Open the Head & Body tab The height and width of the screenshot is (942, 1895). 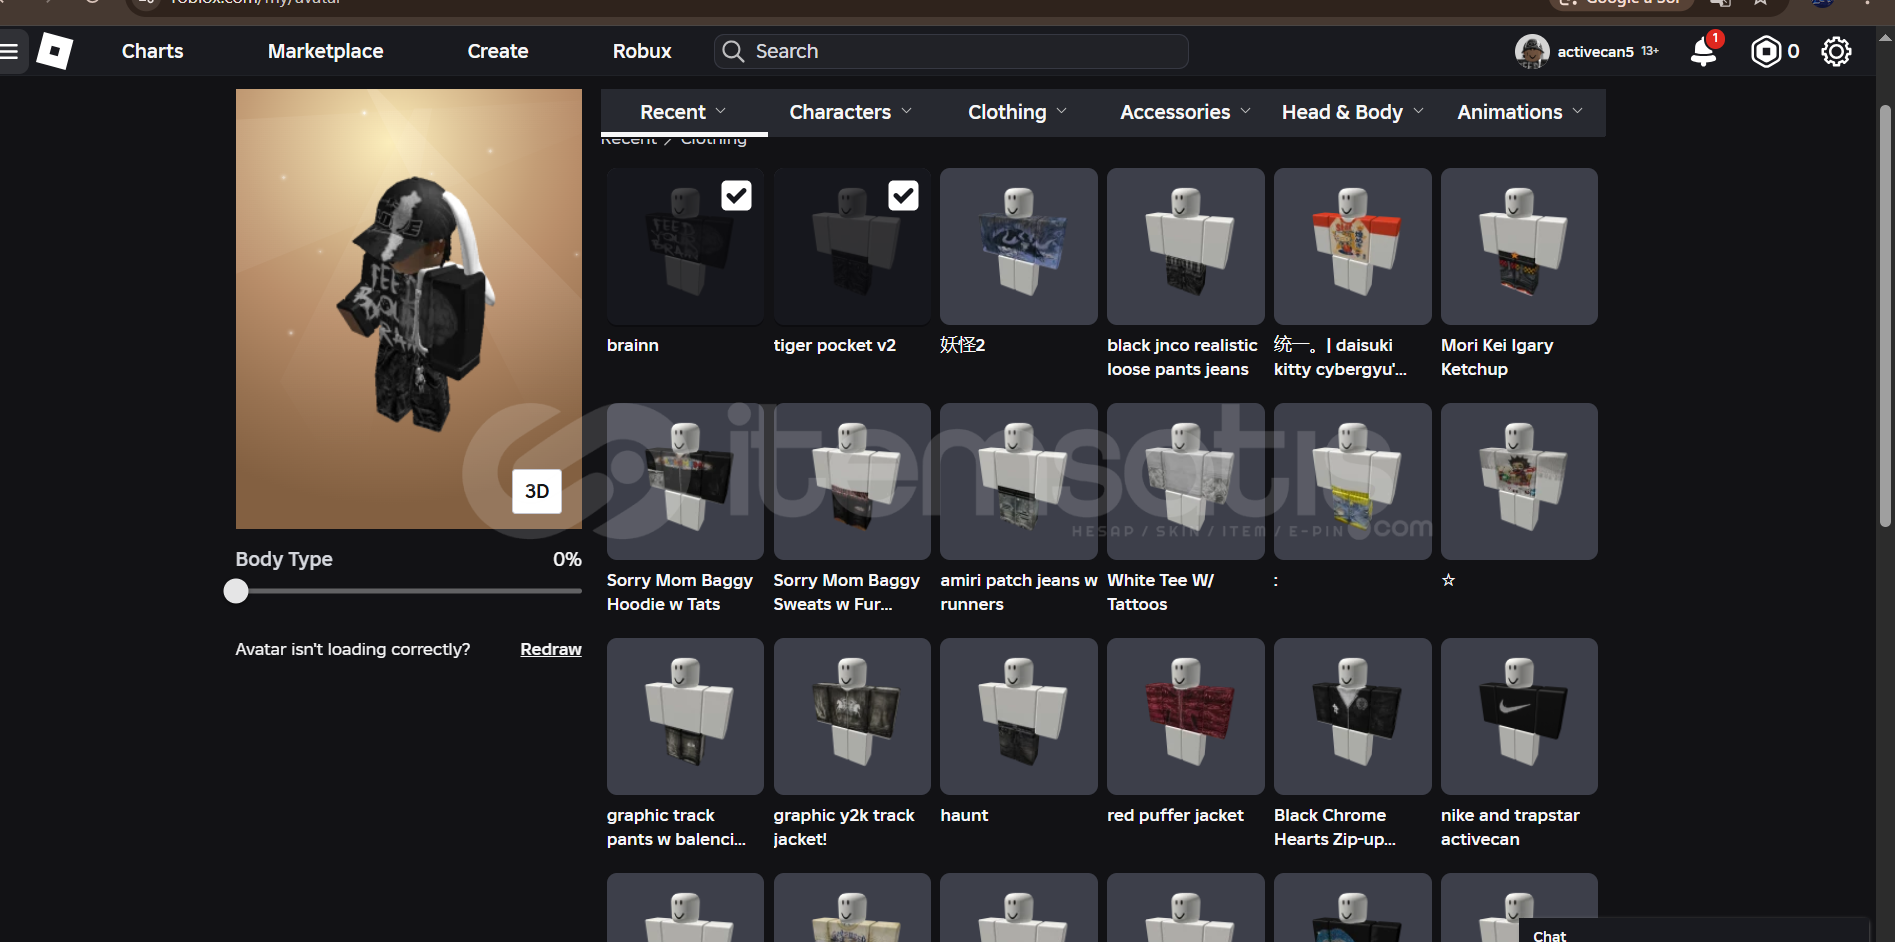tap(1352, 112)
